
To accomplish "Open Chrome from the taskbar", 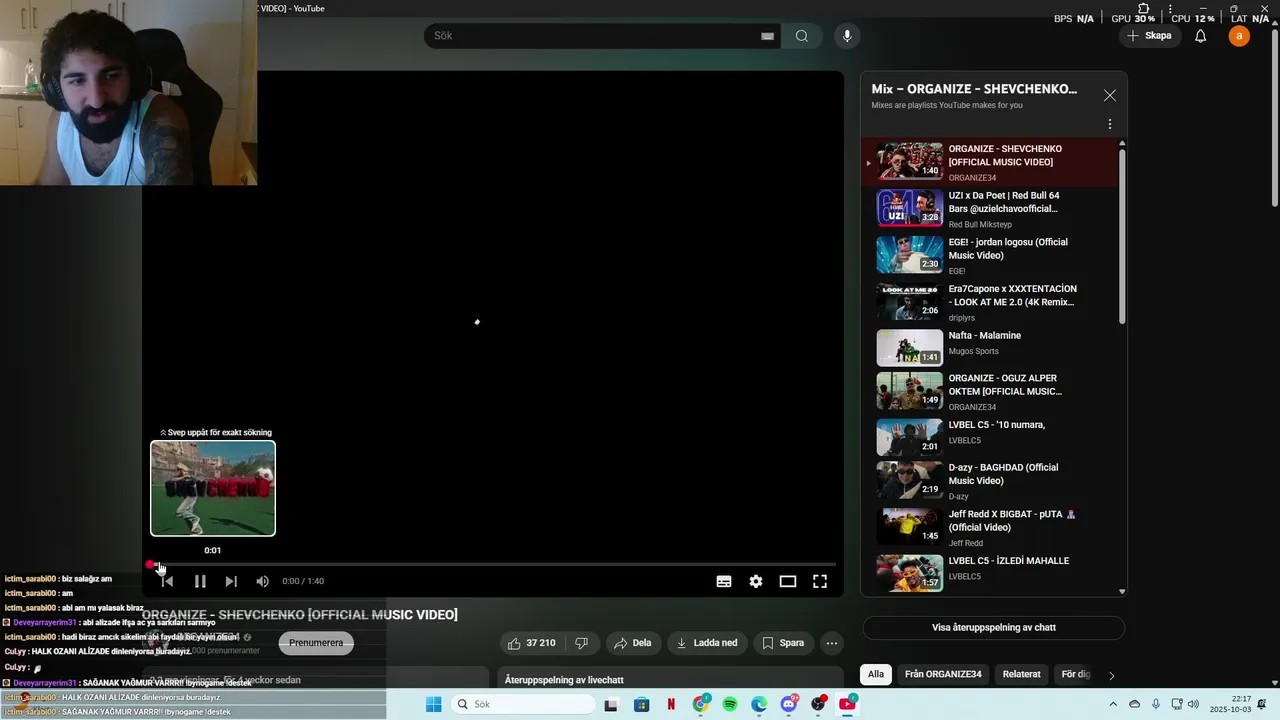I will (700, 704).
